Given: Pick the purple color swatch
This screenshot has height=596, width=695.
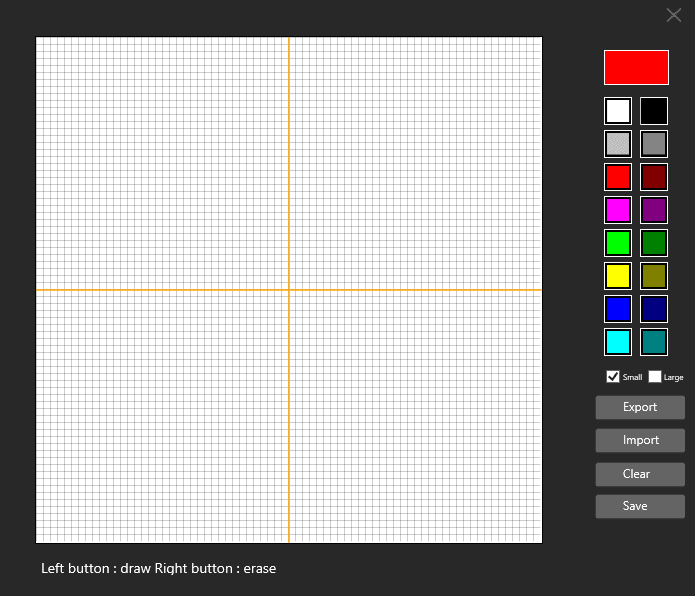Looking at the screenshot, I should click(x=654, y=210).
